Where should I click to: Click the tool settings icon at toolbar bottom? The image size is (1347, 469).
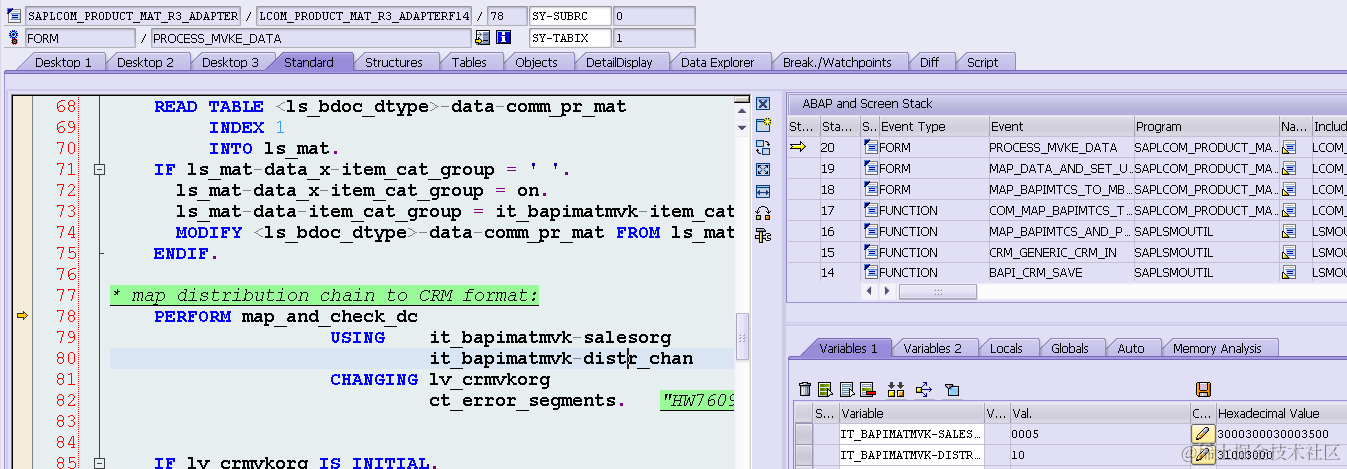(x=763, y=235)
